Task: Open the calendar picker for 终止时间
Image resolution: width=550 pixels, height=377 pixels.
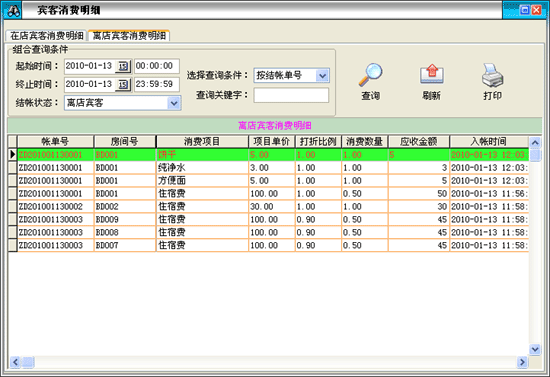Action: point(123,85)
